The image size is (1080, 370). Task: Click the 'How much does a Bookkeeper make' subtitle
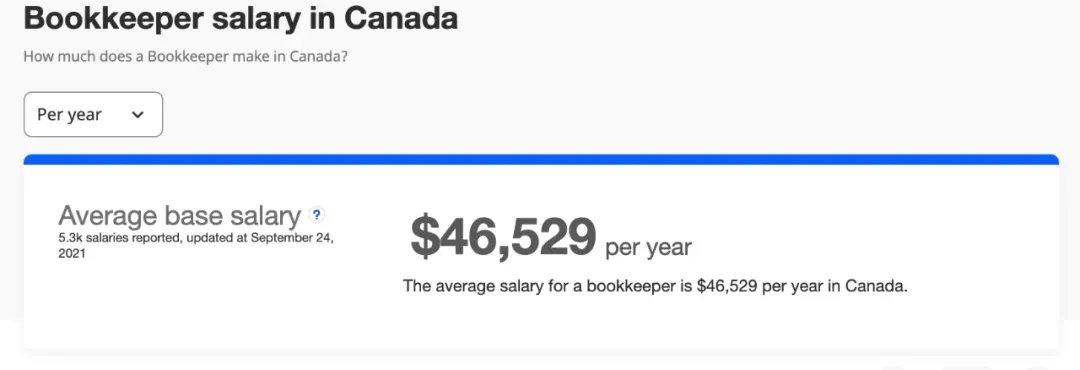coord(185,56)
